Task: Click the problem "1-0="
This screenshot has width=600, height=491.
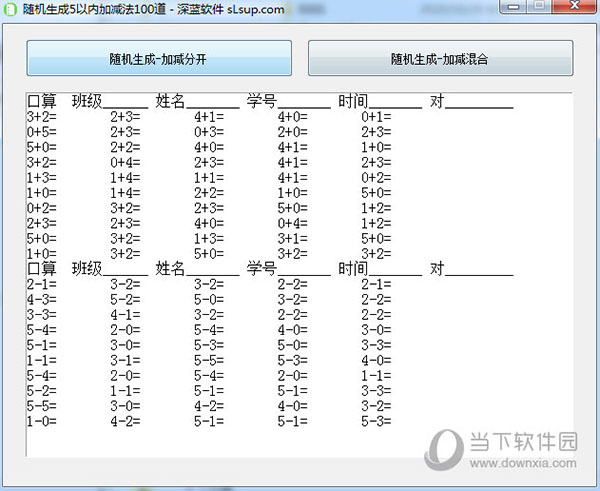Action: coord(42,421)
